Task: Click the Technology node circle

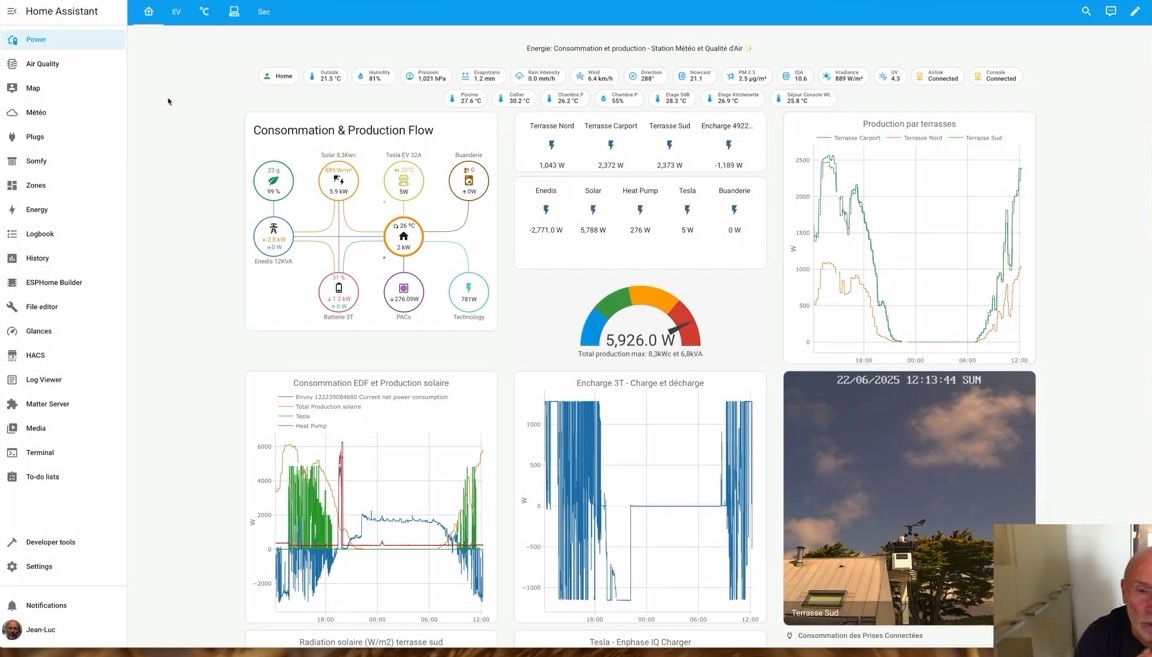Action: click(469, 292)
